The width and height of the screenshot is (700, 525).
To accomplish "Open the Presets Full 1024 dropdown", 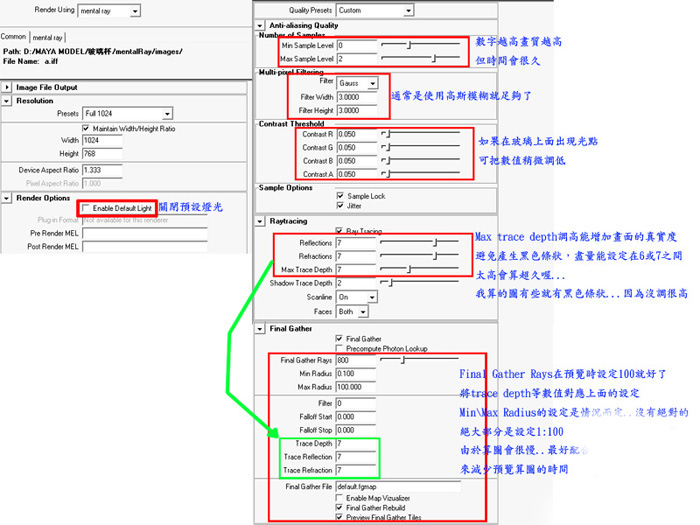I will click(127, 113).
